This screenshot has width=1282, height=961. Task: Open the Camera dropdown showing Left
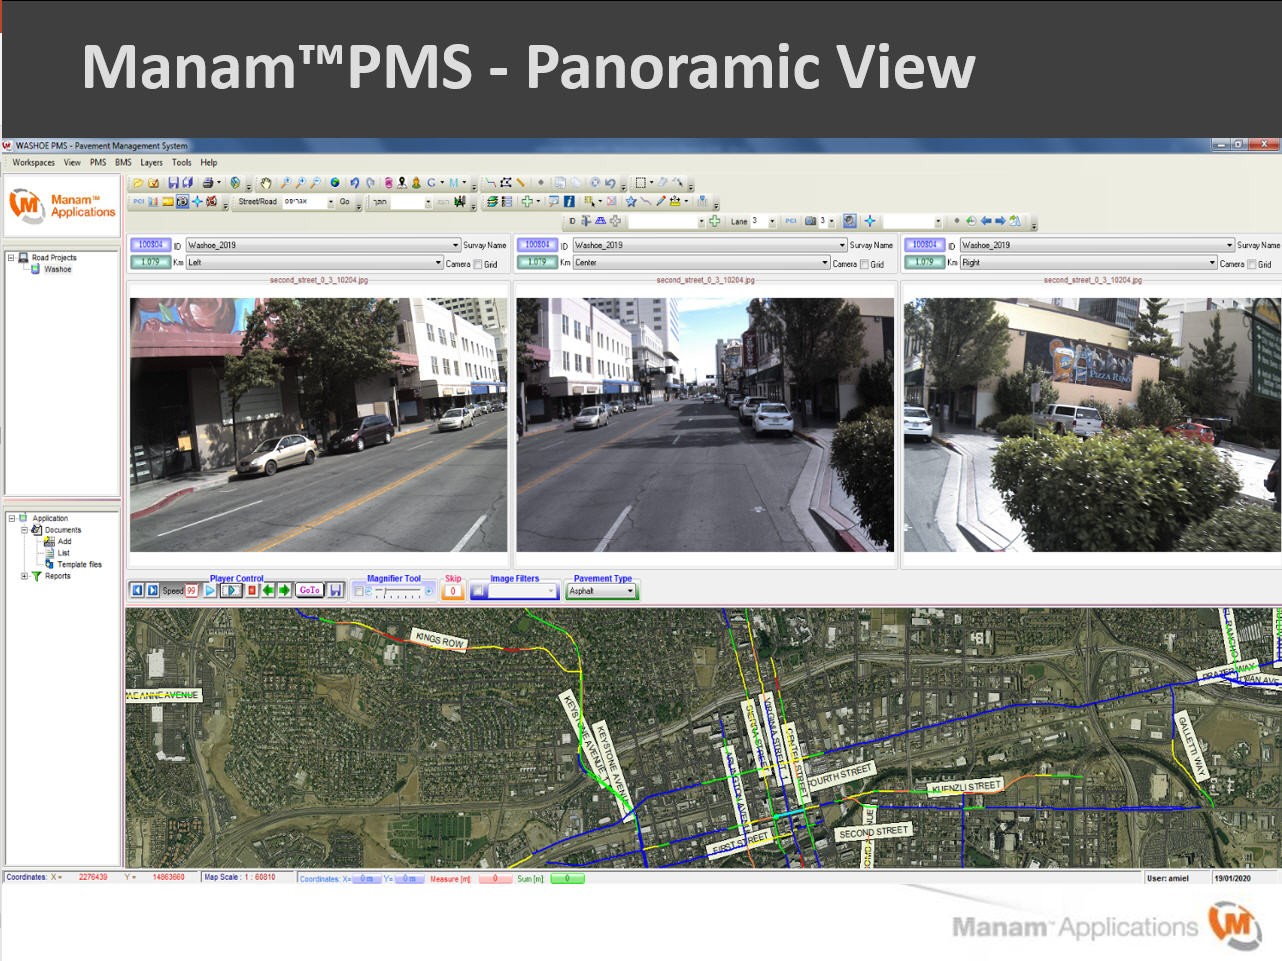click(x=314, y=263)
